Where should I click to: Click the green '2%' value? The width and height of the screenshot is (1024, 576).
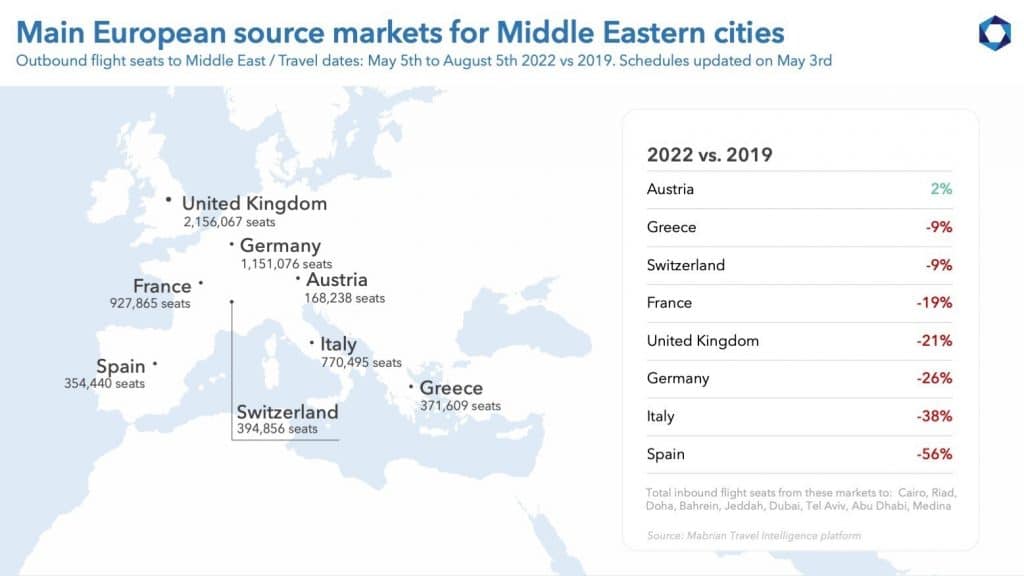coord(941,189)
